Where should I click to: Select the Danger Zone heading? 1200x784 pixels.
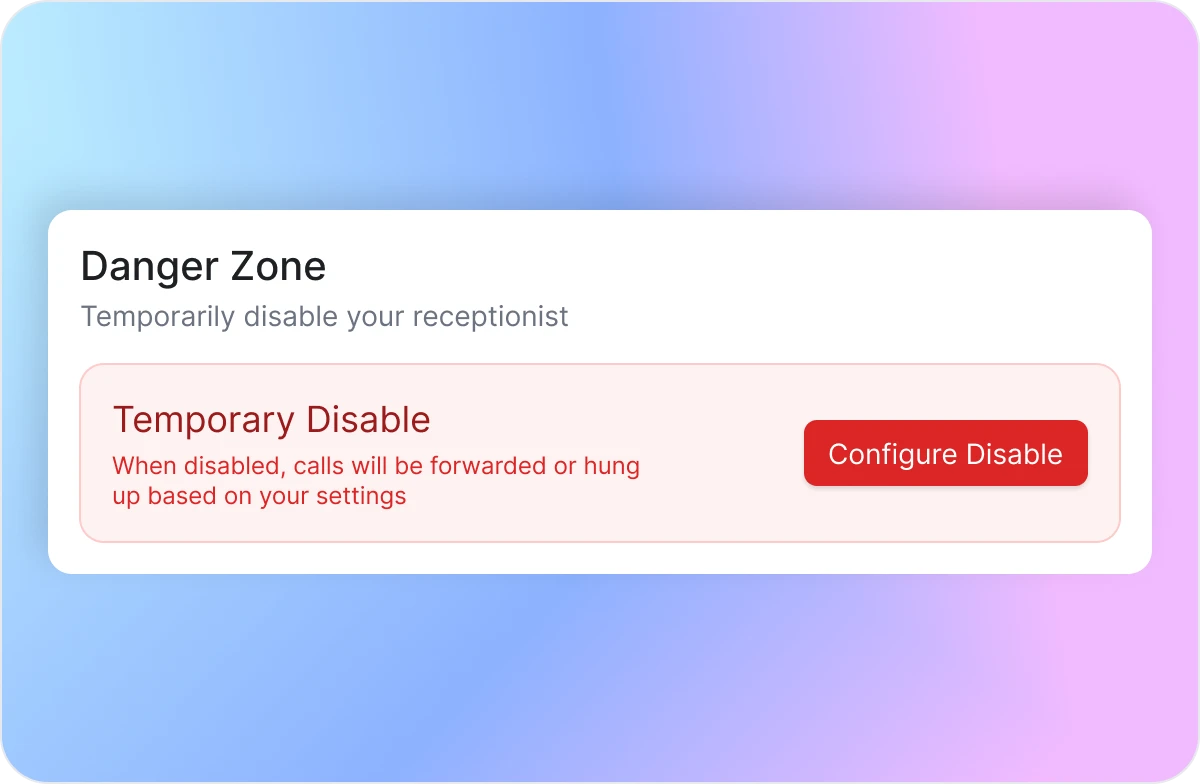(x=203, y=266)
